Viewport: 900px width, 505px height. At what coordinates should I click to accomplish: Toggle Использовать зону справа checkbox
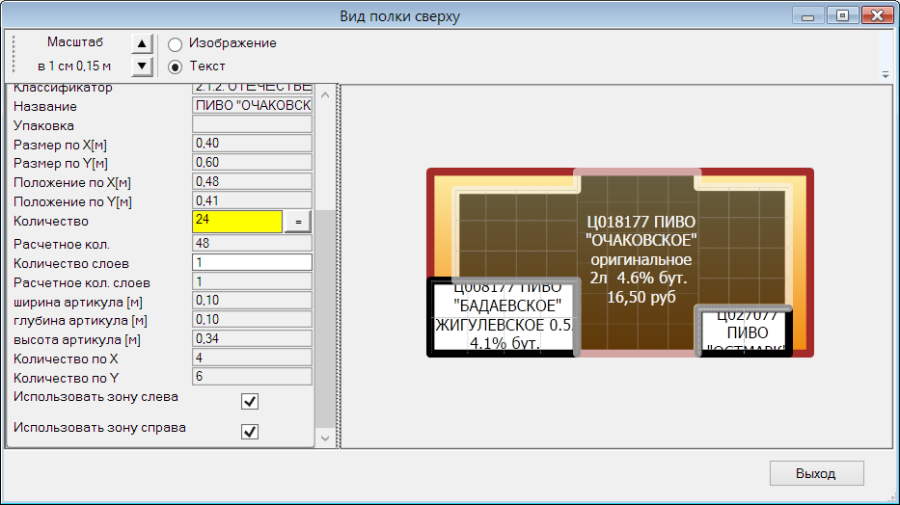[250, 432]
